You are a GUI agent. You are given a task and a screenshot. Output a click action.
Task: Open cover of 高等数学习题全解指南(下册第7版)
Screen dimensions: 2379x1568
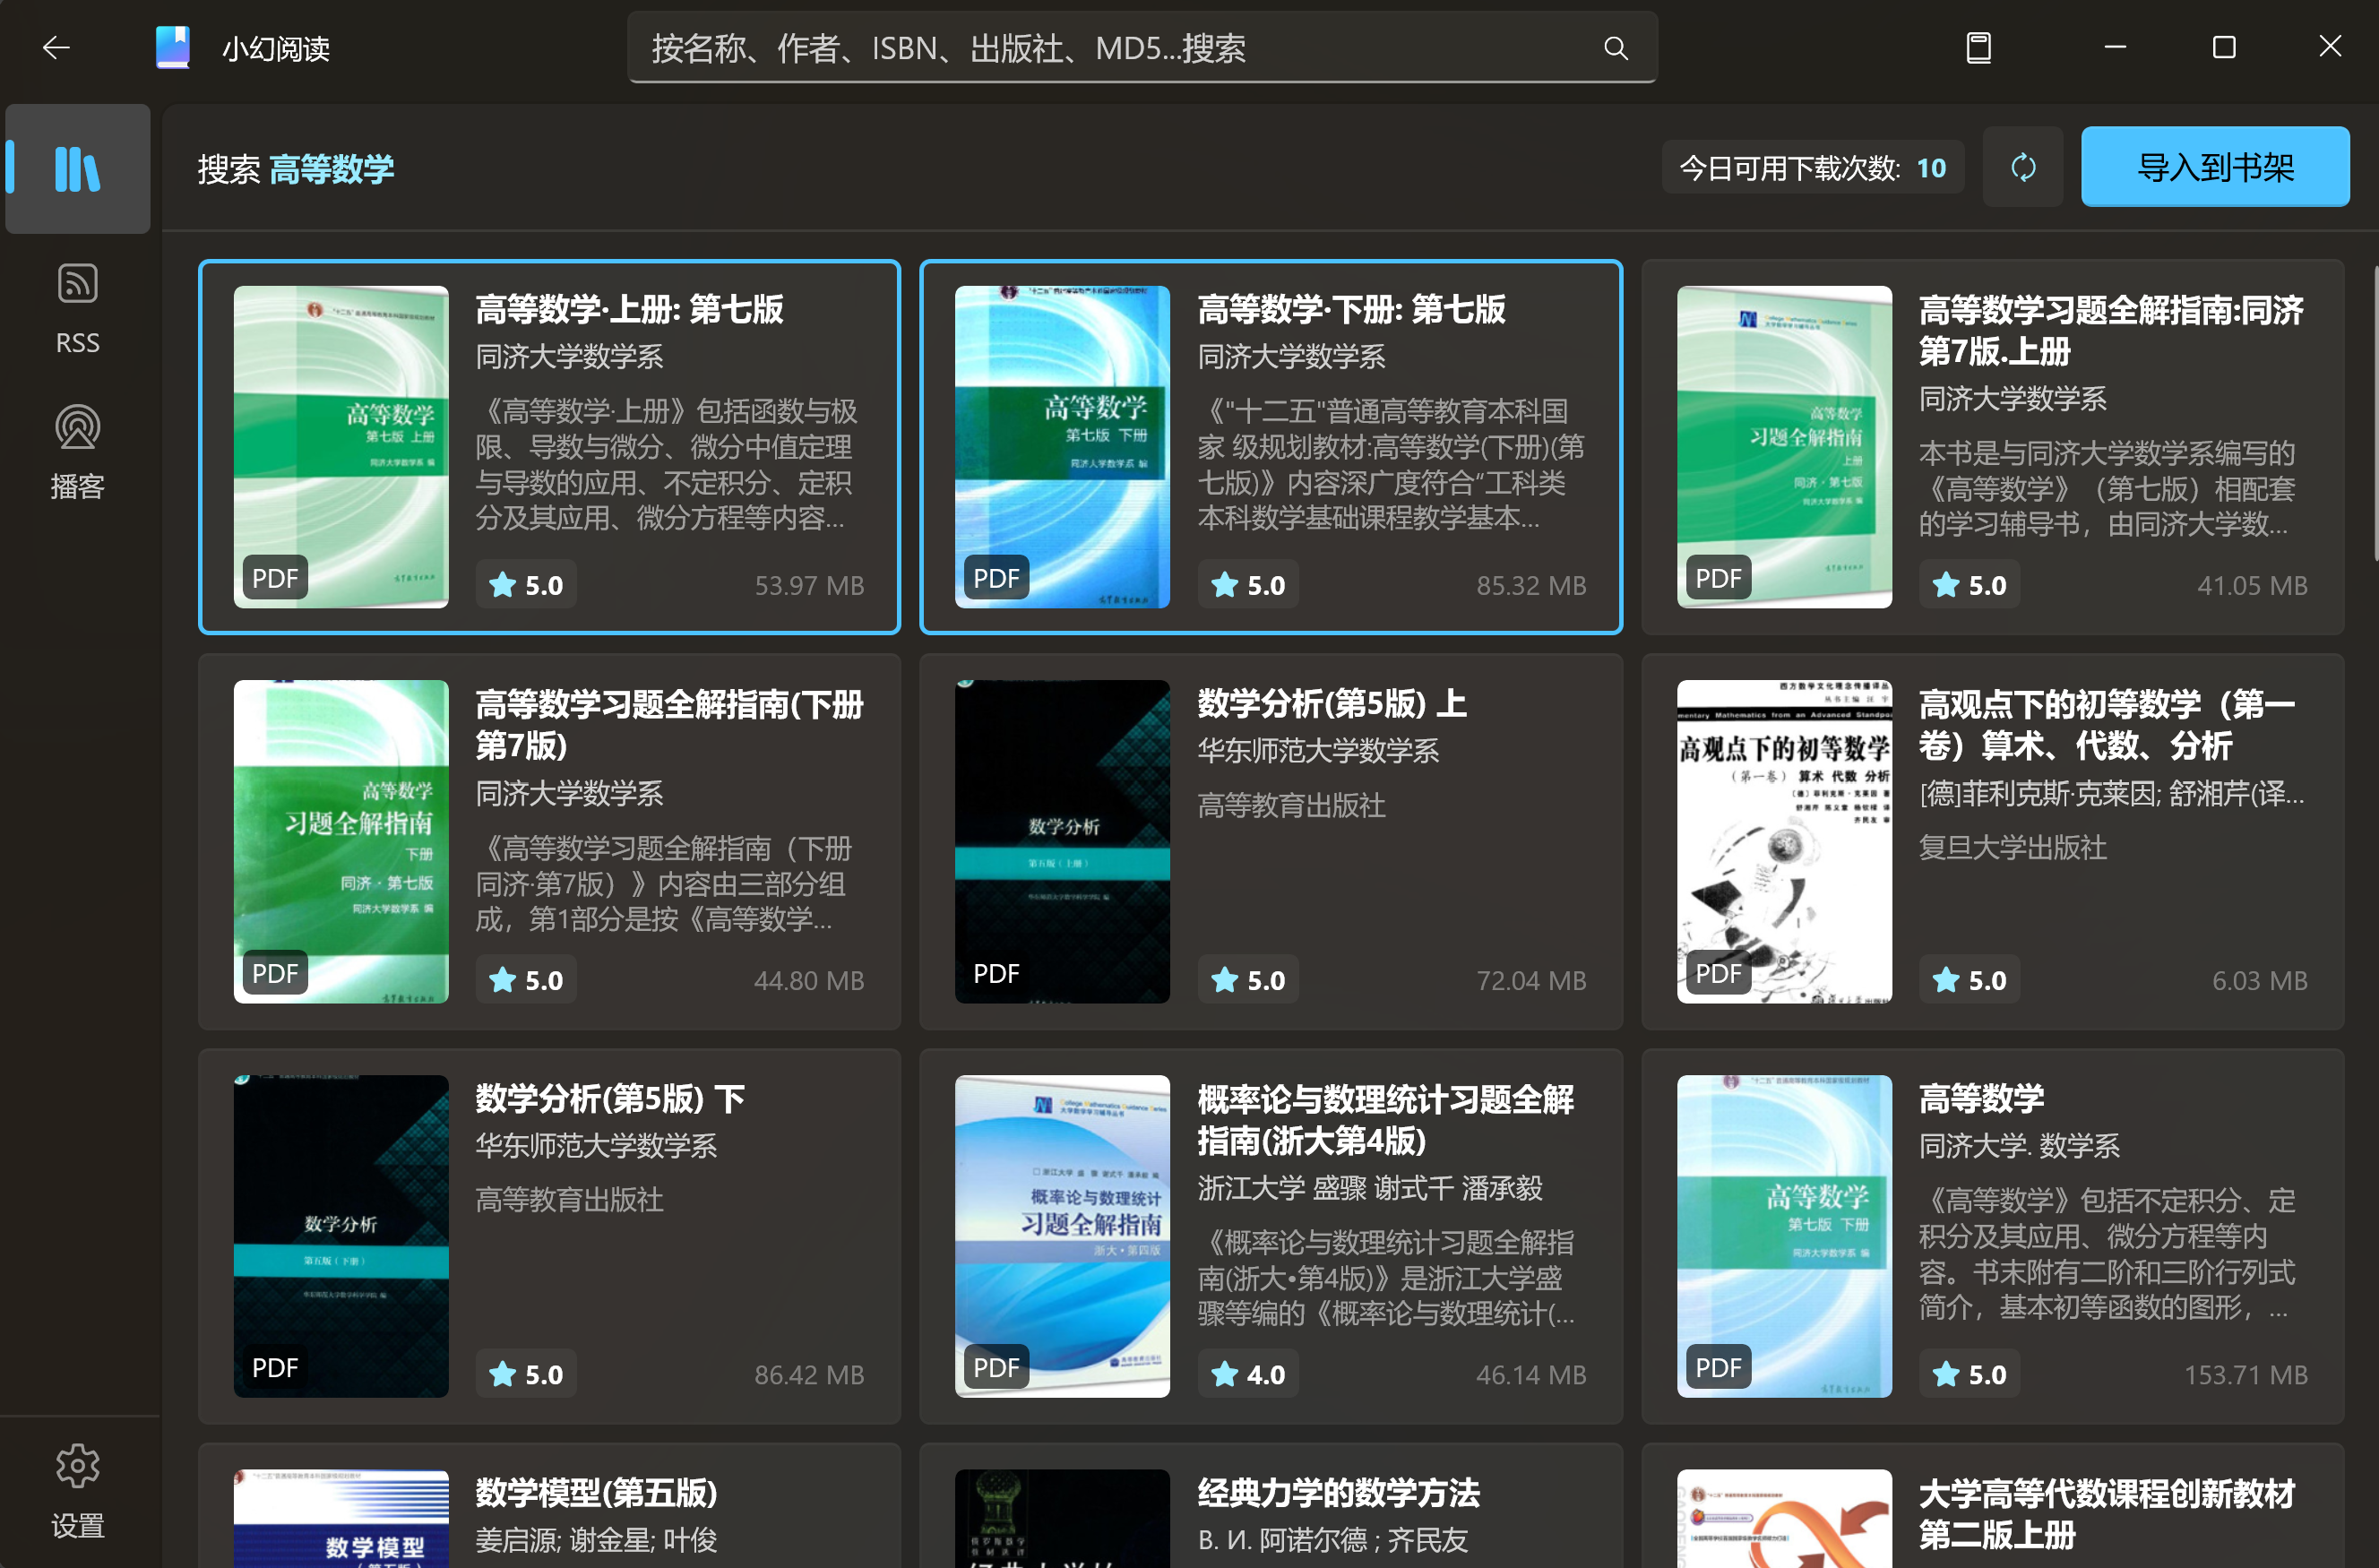341,841
